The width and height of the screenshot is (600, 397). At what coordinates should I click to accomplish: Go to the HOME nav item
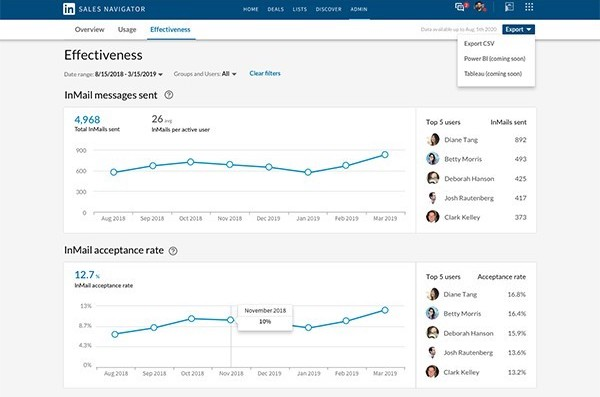[x=251, y=9]
